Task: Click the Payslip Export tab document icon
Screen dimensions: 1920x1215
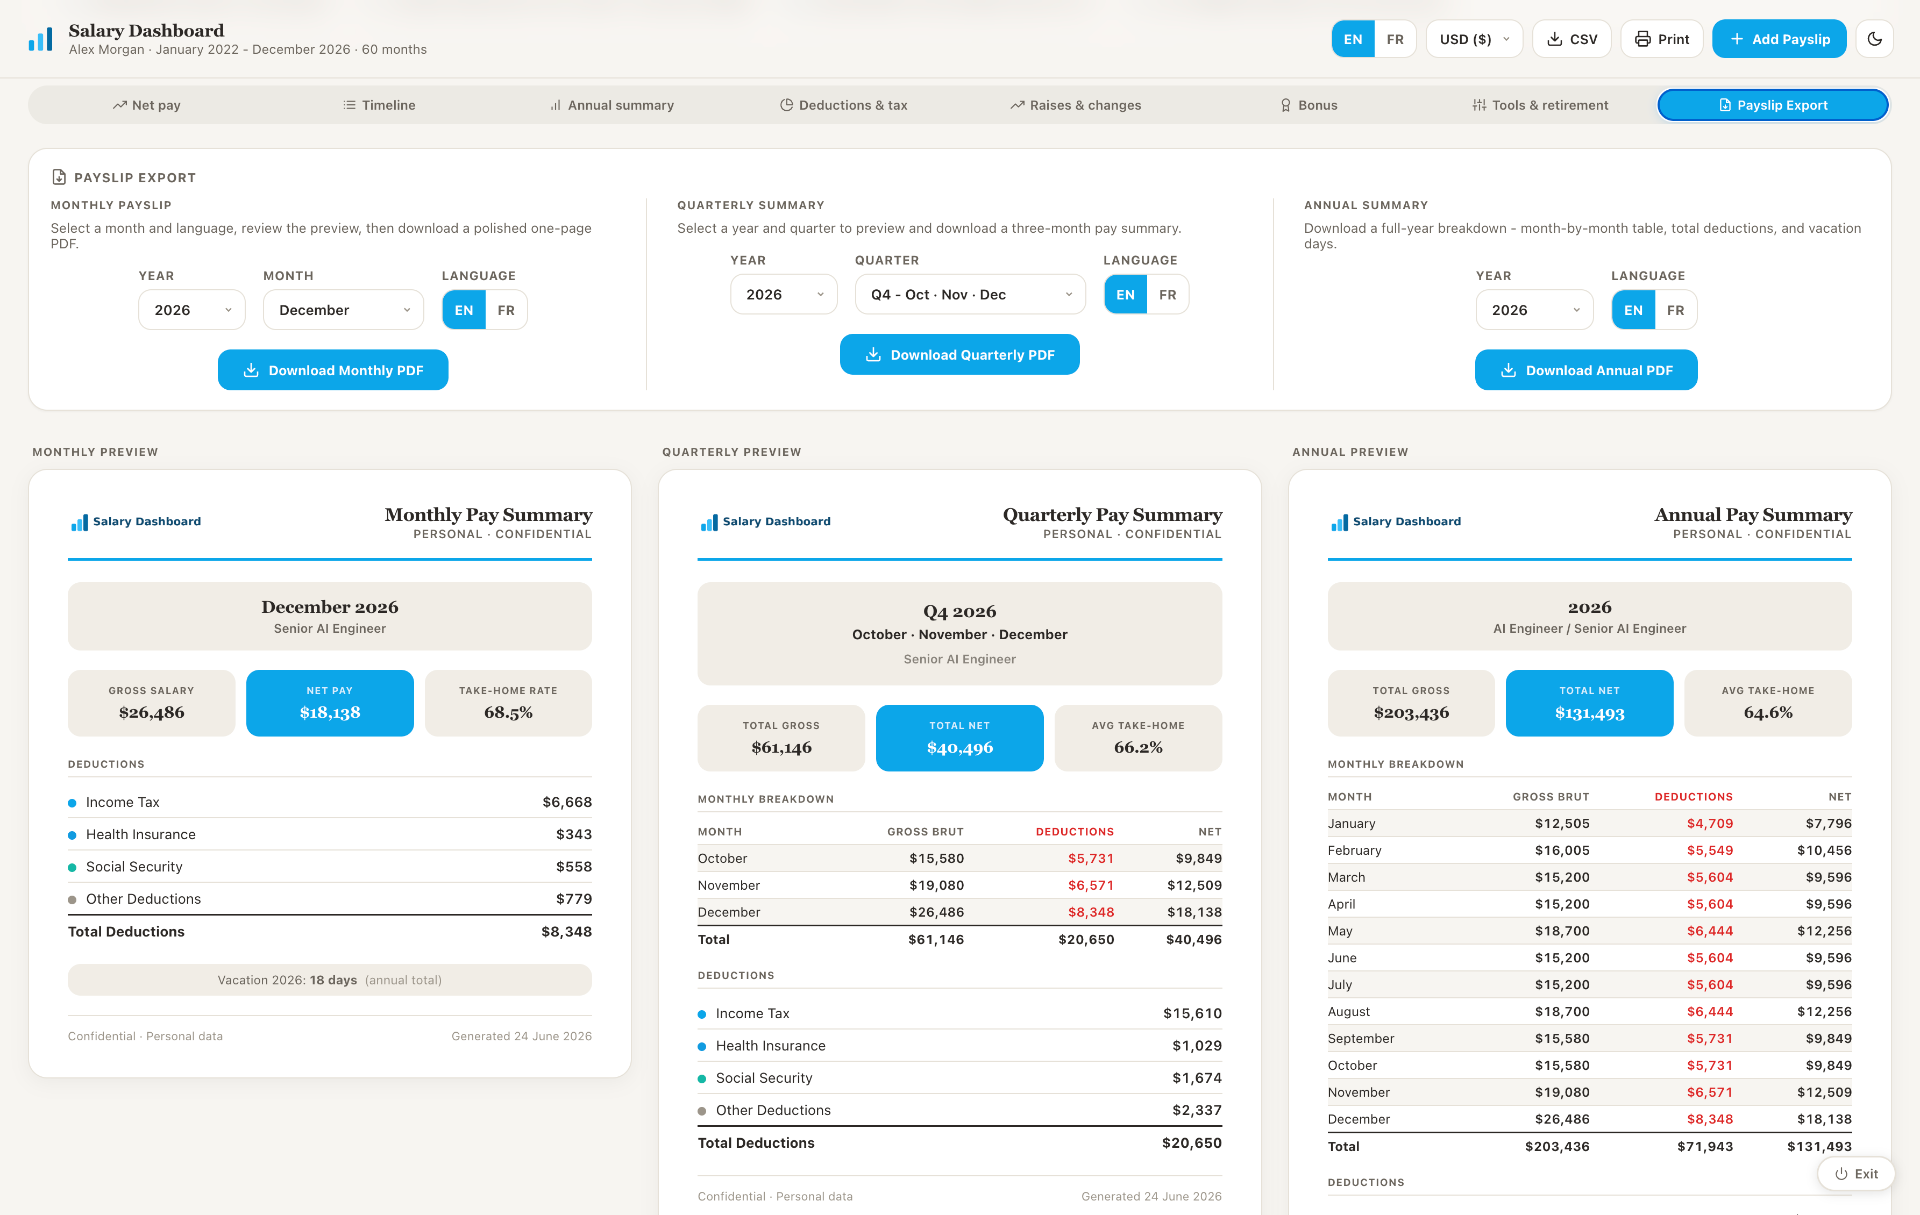Action: [1725, 105]
